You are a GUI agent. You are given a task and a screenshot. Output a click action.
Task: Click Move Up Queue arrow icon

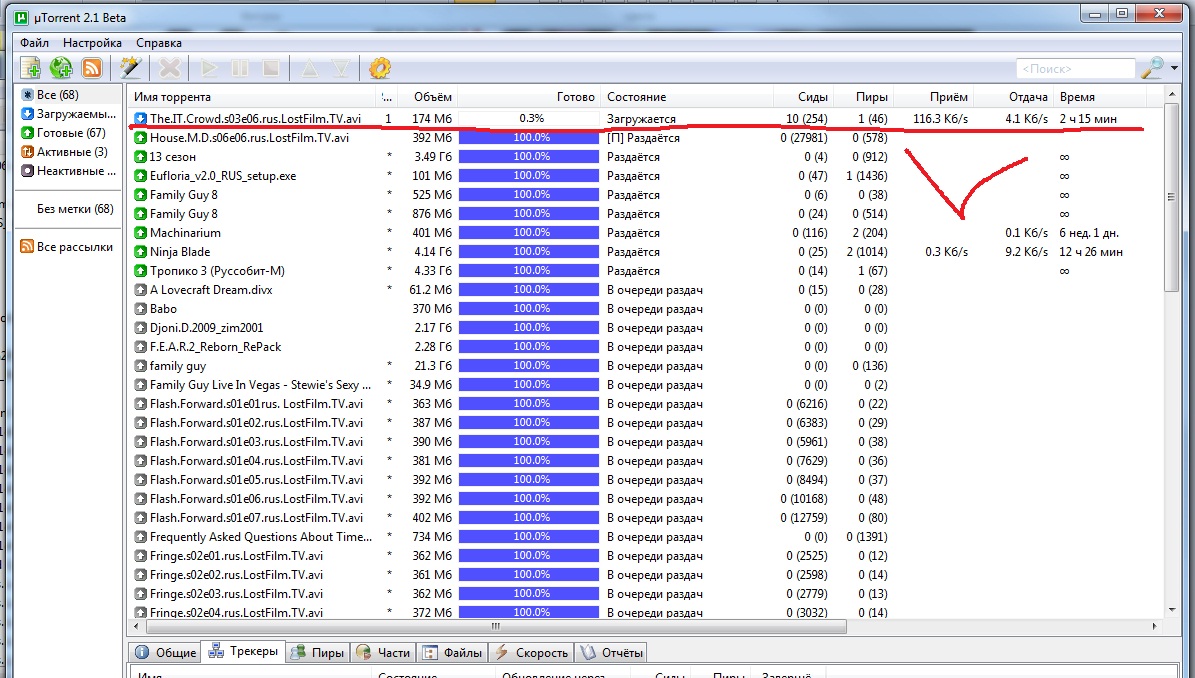[309, 69]
